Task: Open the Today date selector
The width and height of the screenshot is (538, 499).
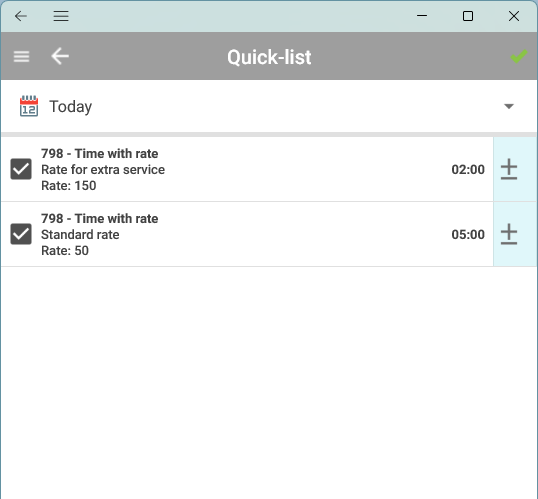Action: [x=269, y=106]
